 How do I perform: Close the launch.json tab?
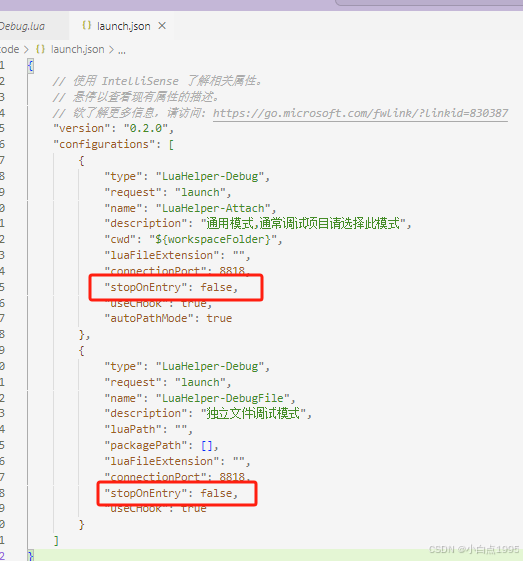tap(162, 26)
